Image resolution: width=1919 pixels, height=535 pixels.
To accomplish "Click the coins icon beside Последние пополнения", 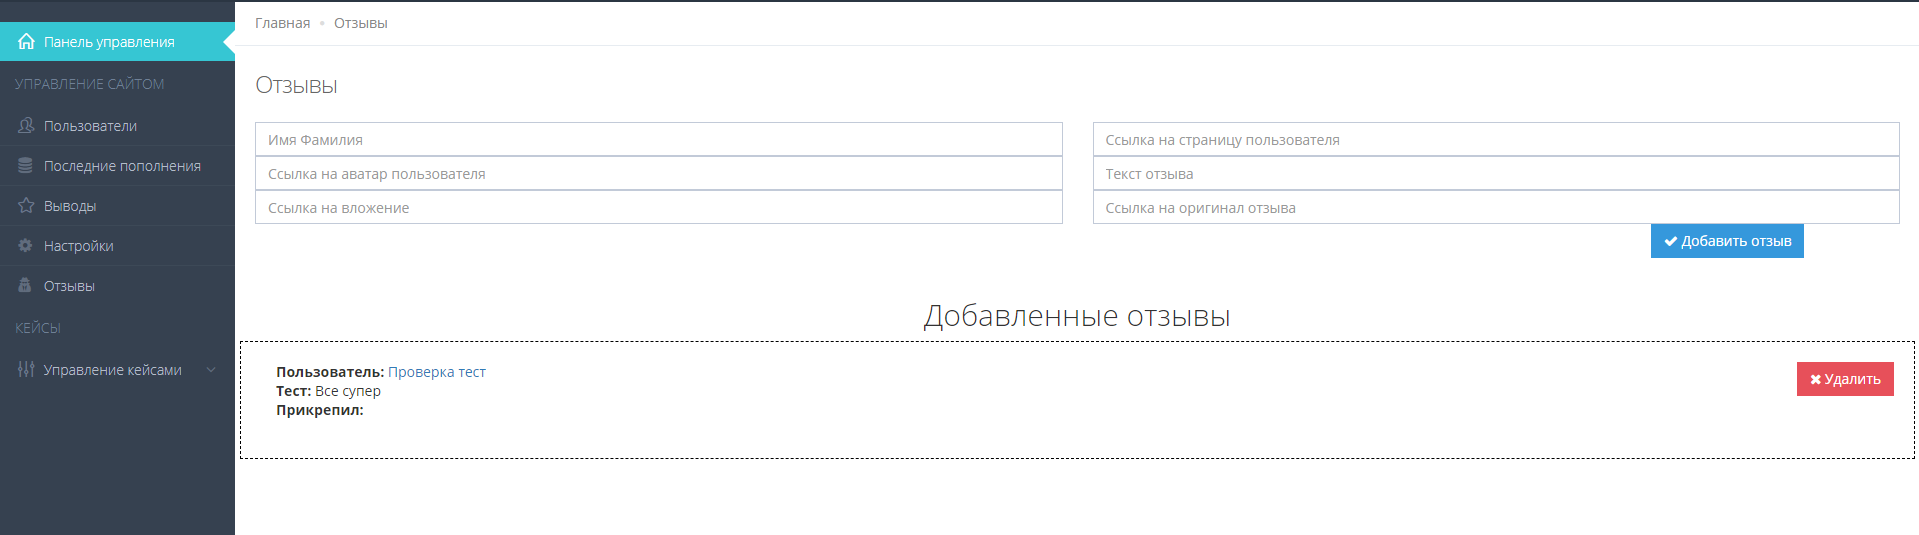I will coord(26,166).
